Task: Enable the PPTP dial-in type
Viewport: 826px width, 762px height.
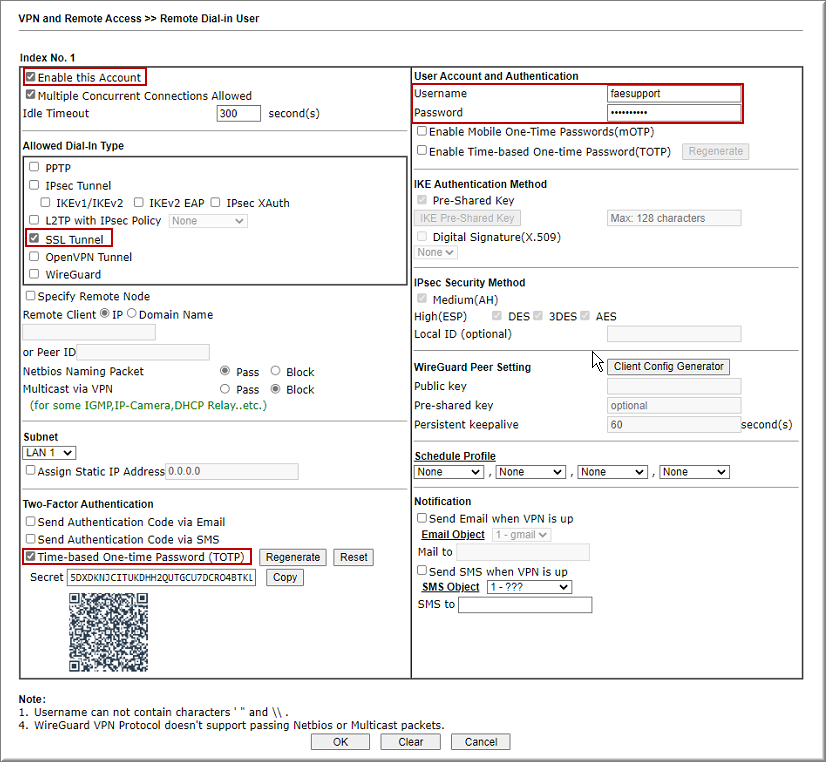Action: coord(34,167)
